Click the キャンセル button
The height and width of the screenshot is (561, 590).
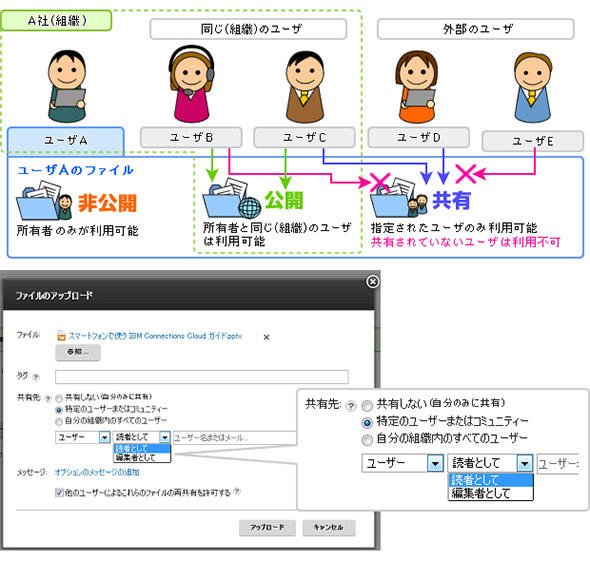[x=328, y=528]
